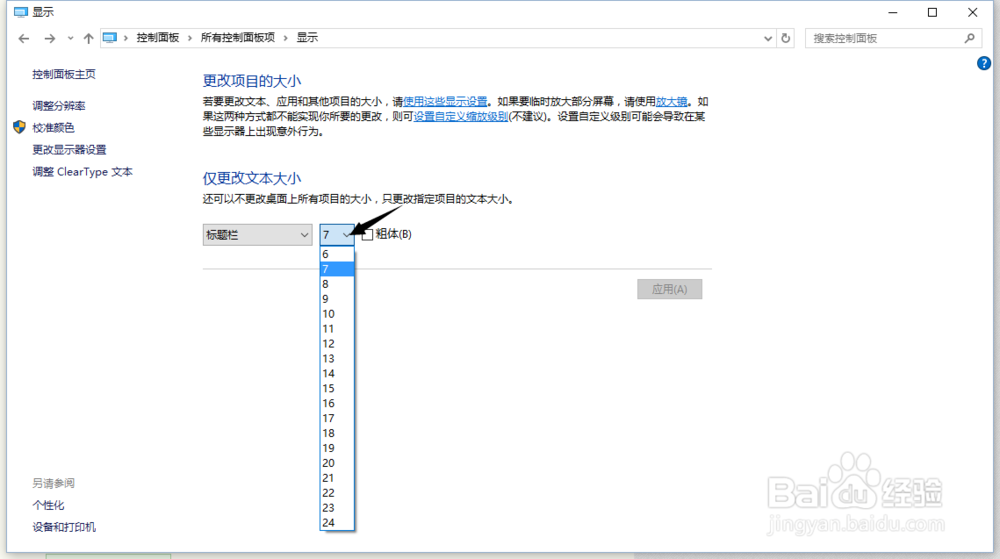Expand the address bar history dropdown

pos(768,38)
